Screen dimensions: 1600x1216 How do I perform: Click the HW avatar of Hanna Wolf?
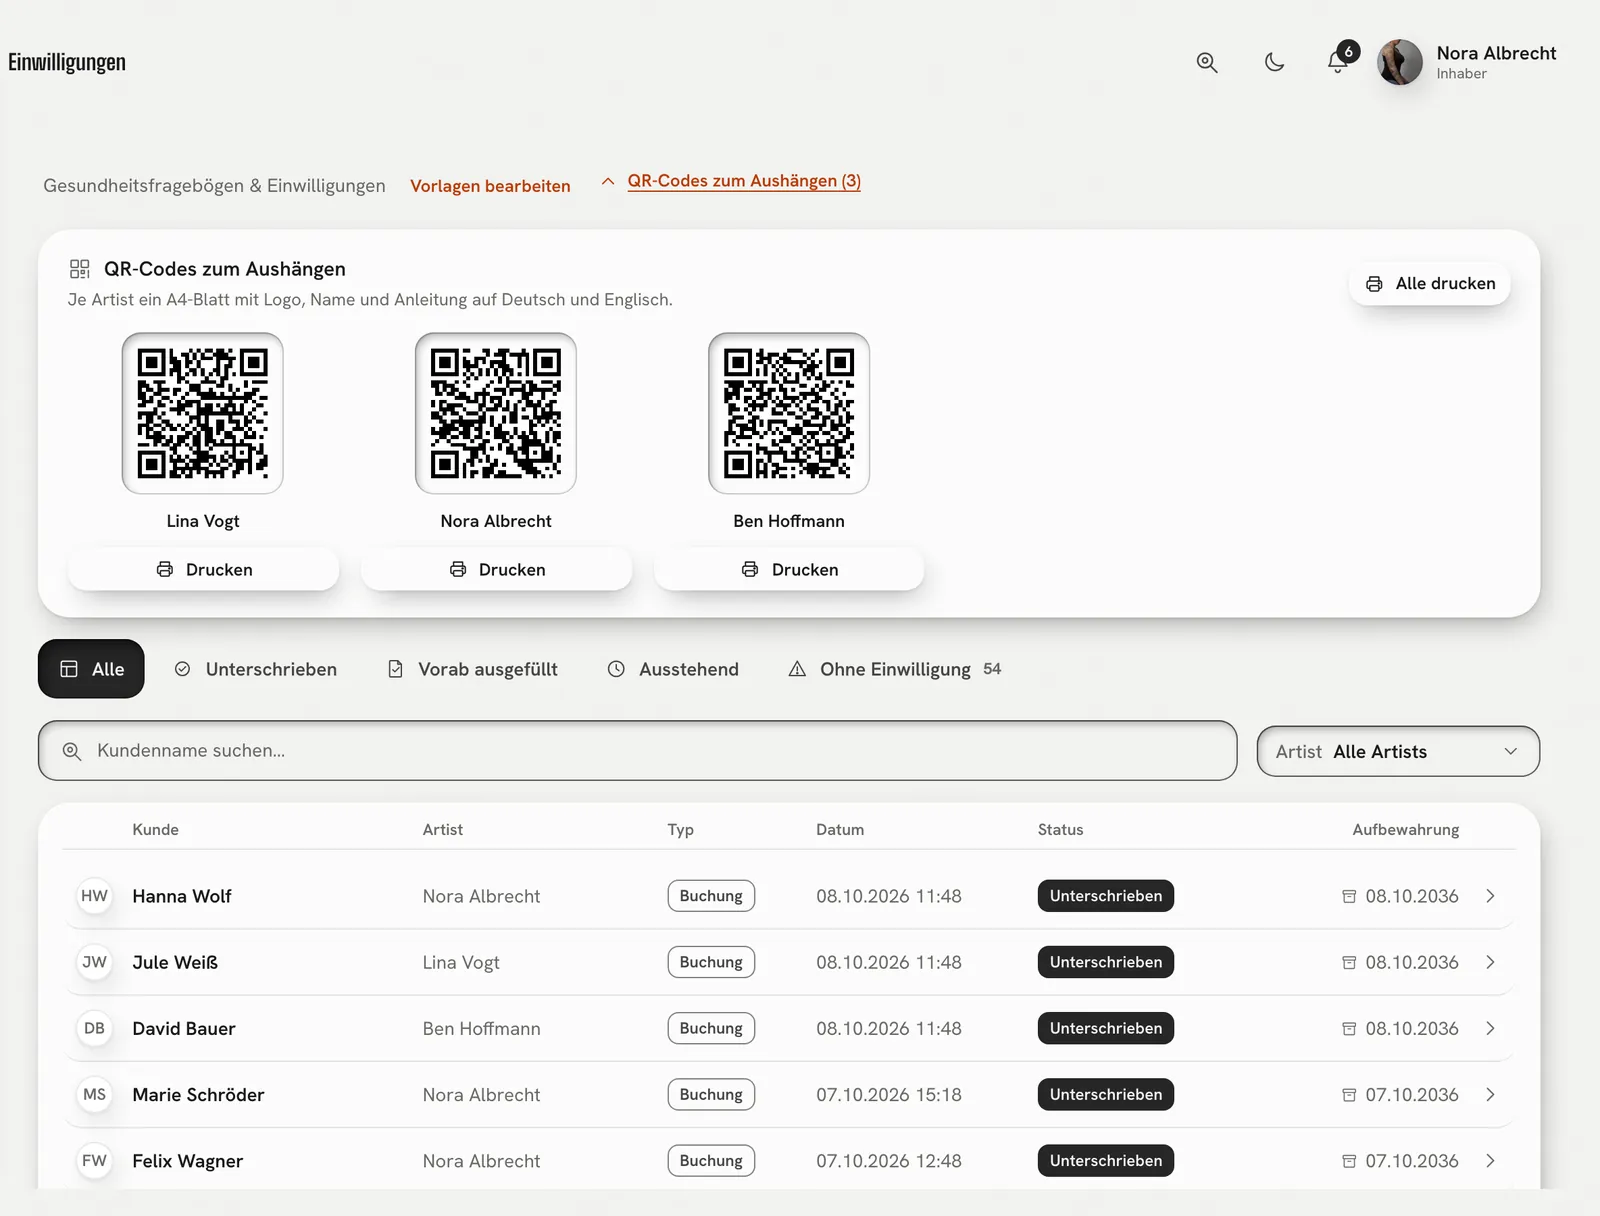point(94,896)
